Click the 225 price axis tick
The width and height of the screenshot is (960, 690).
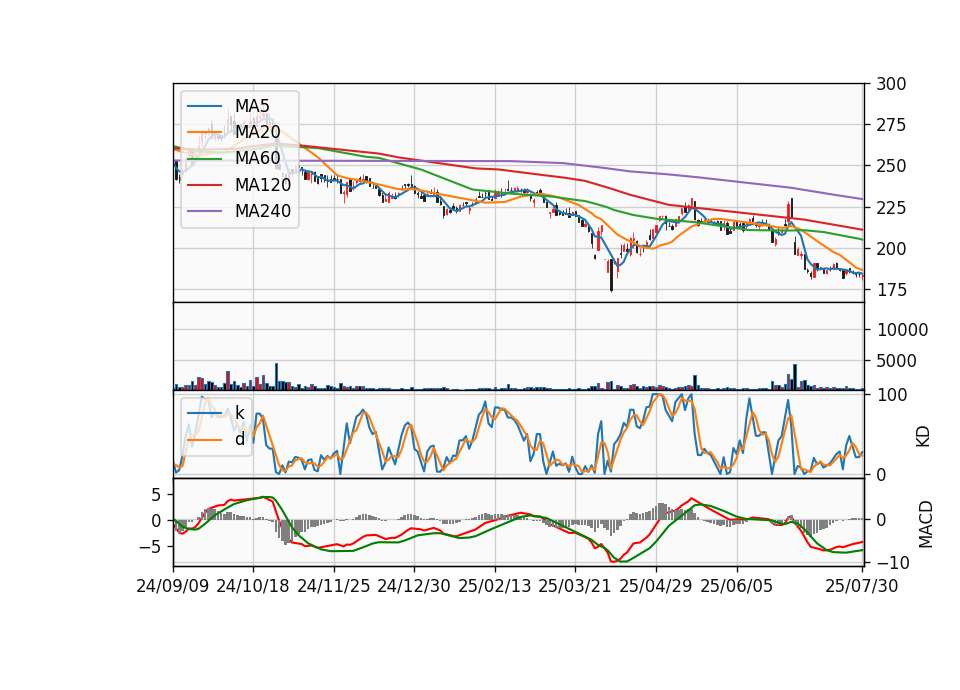point(891,208)
